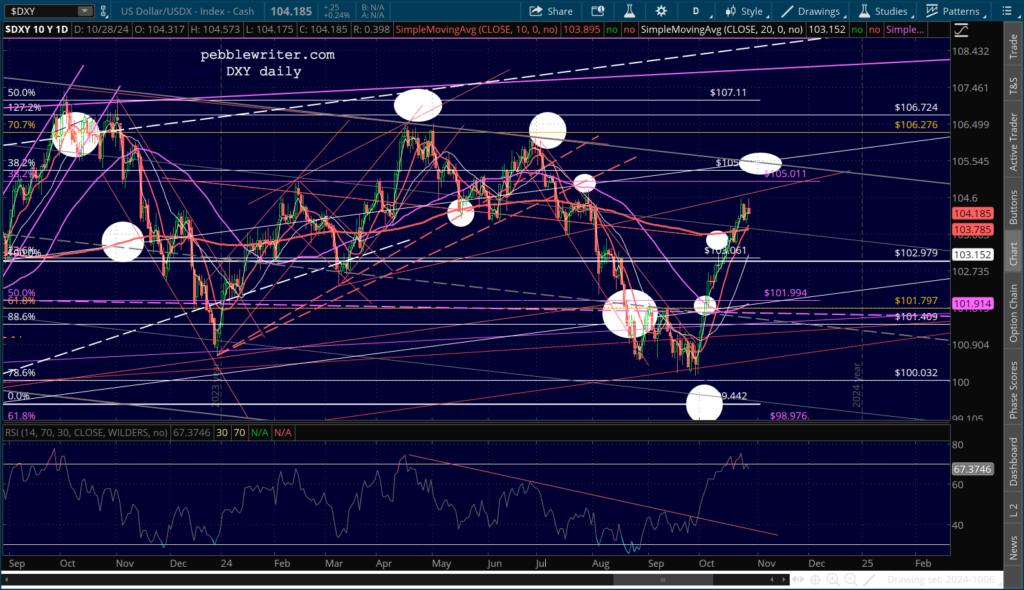
Task: Open the News side tab
Action: point(1013,548)
